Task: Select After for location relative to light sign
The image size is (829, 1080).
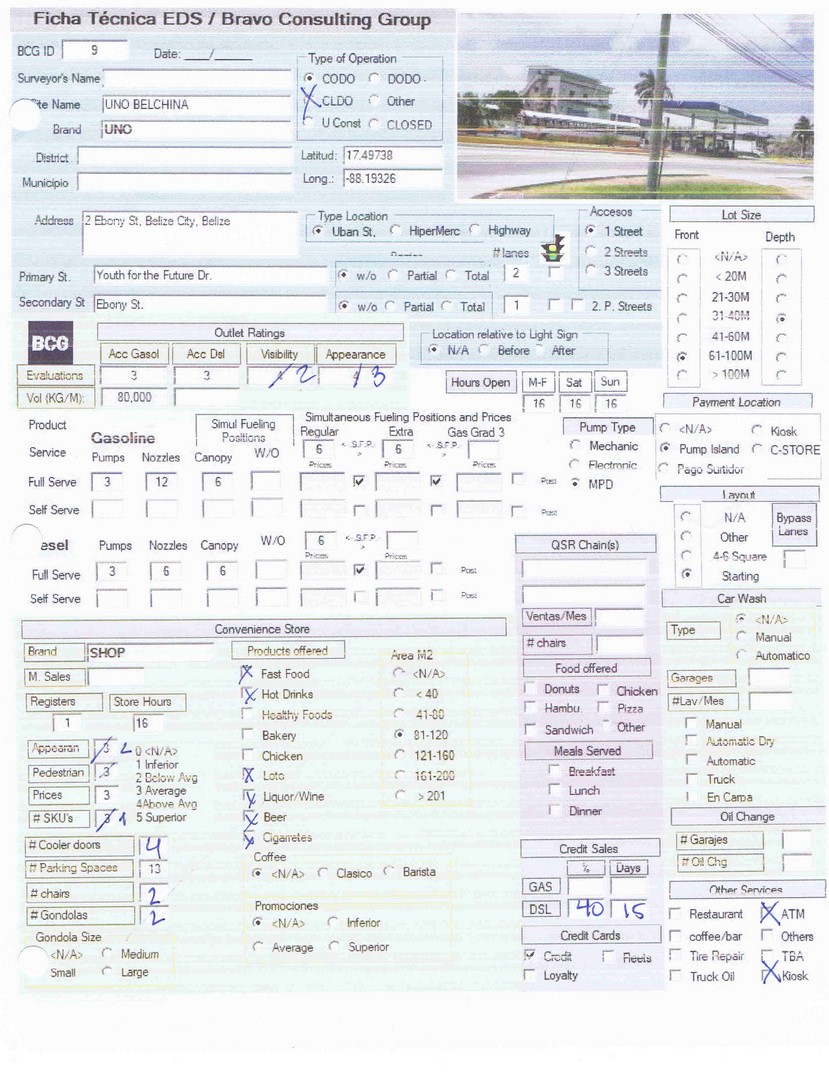Action: click(541, 350)
